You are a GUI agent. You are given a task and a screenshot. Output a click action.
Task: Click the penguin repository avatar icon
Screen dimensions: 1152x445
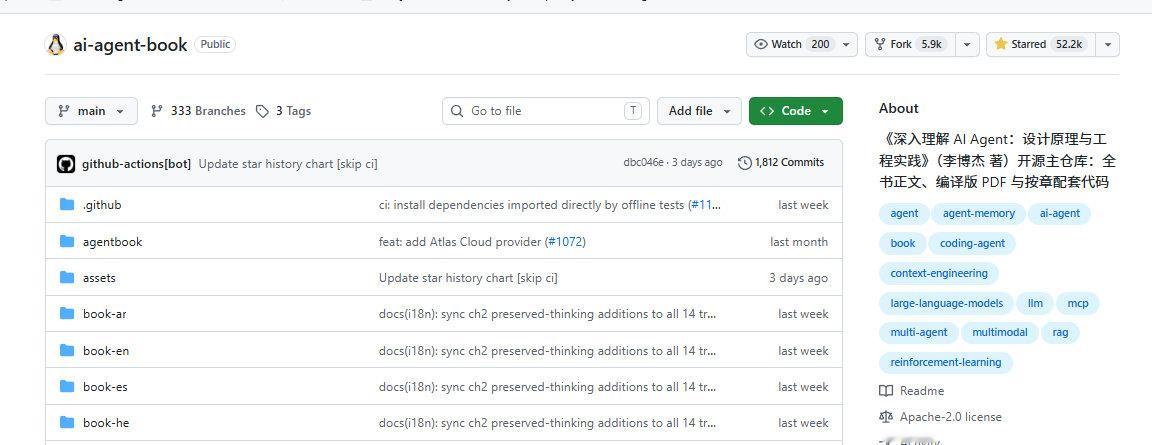pyautogui.click(x=55, y=45)
